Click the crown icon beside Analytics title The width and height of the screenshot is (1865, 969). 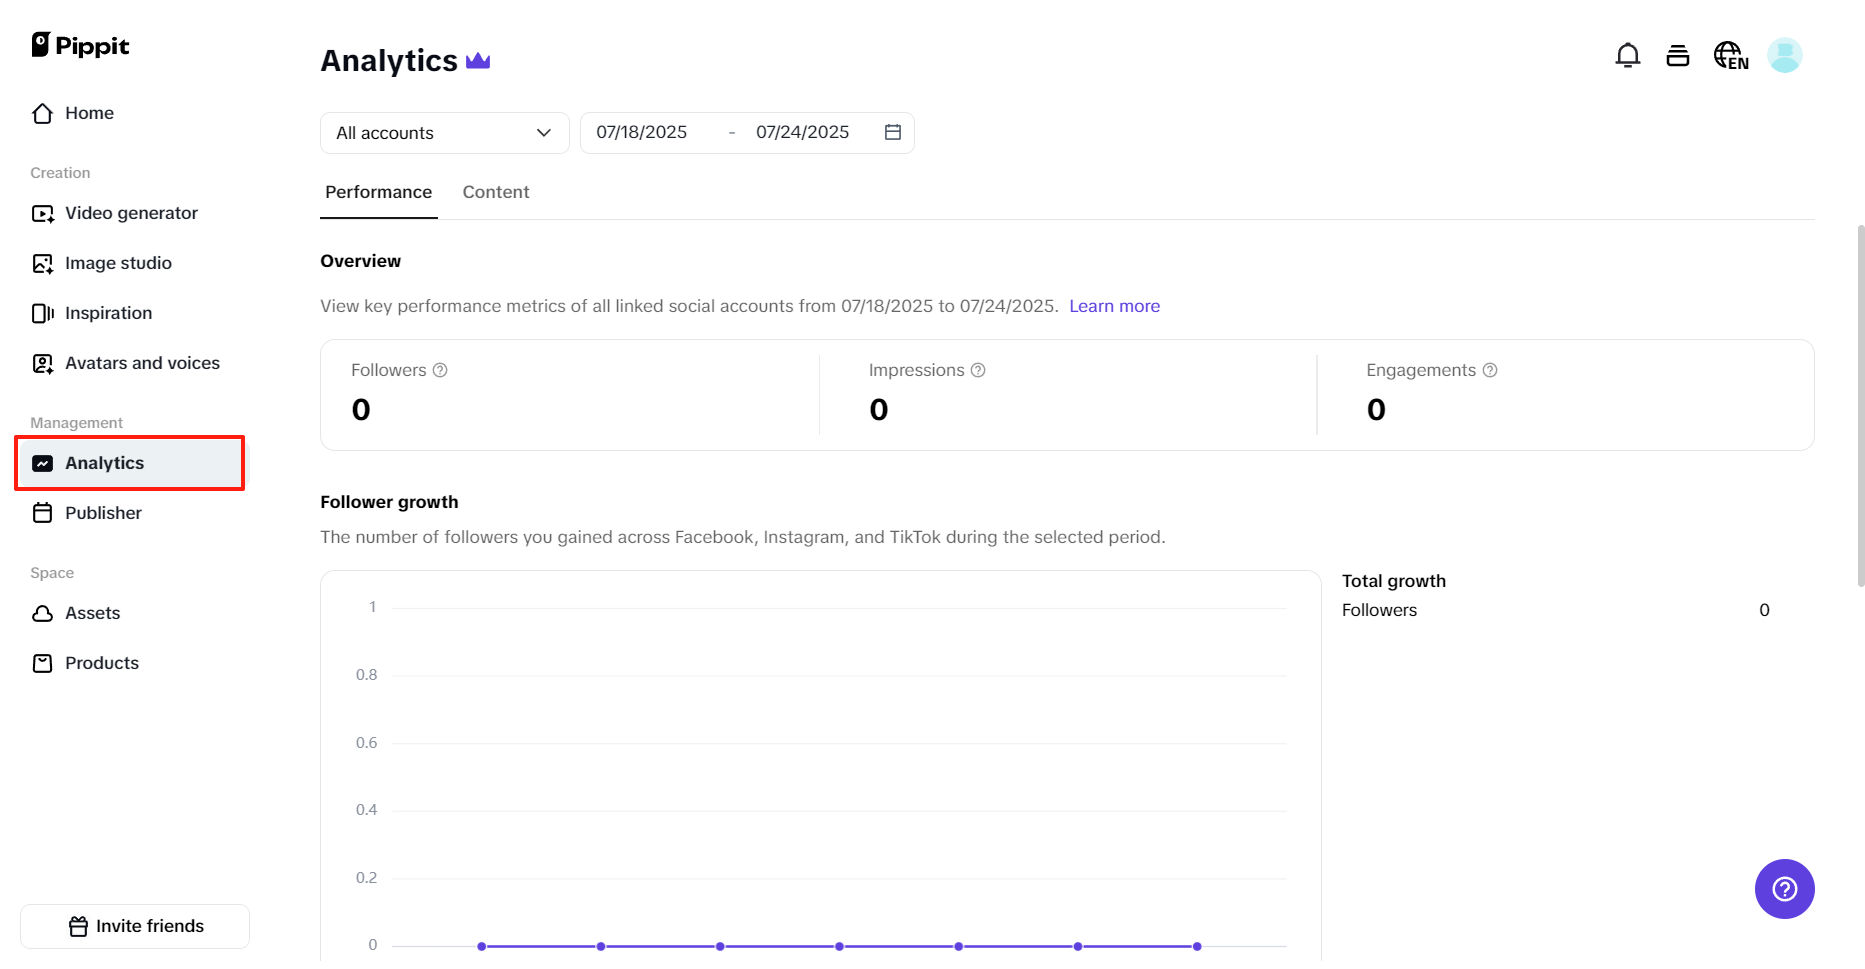pos(478,60)
